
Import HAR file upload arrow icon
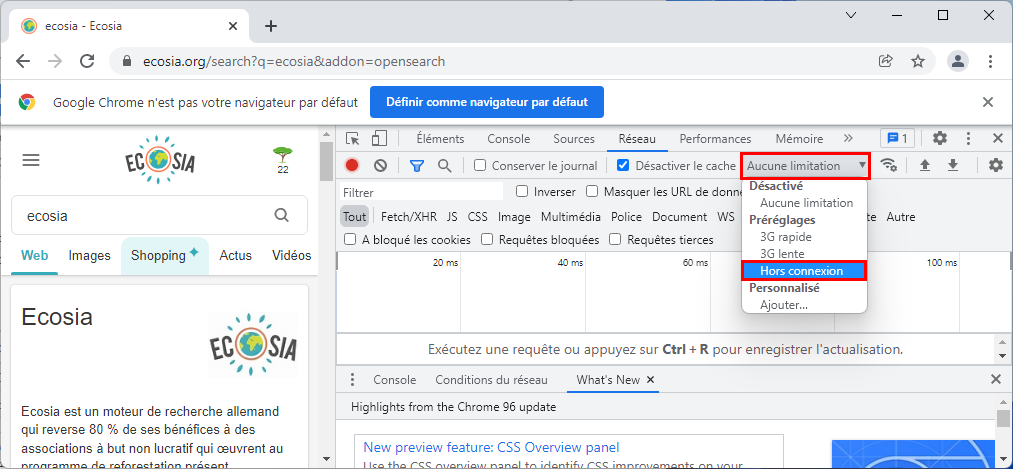pyautogui.click(x=925, y=166)
